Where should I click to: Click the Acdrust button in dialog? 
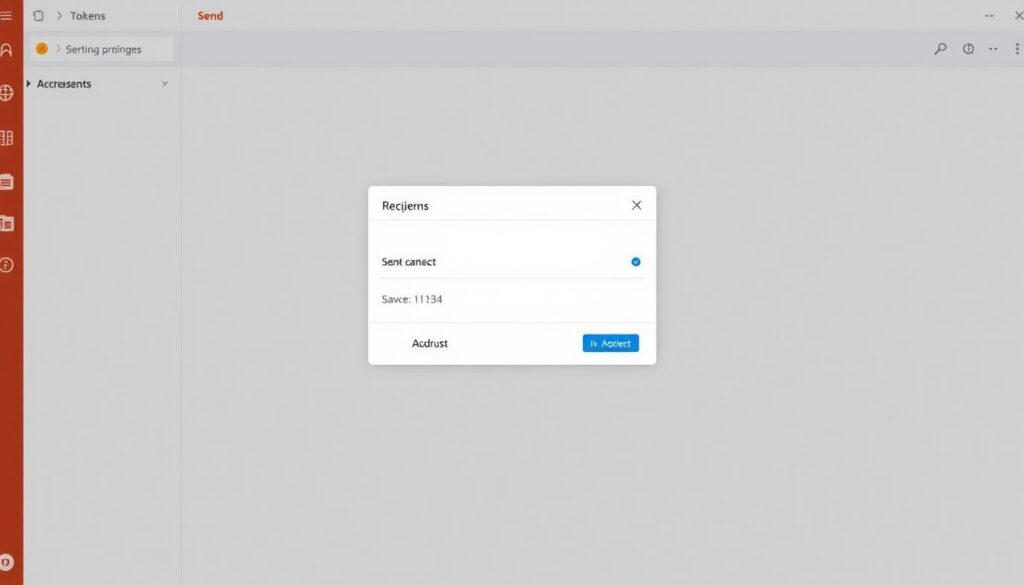[430, 343]
